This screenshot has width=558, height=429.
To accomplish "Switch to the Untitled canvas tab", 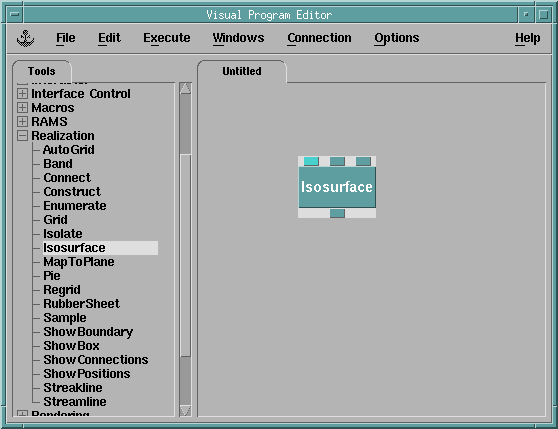I will [x=242, y=71].
